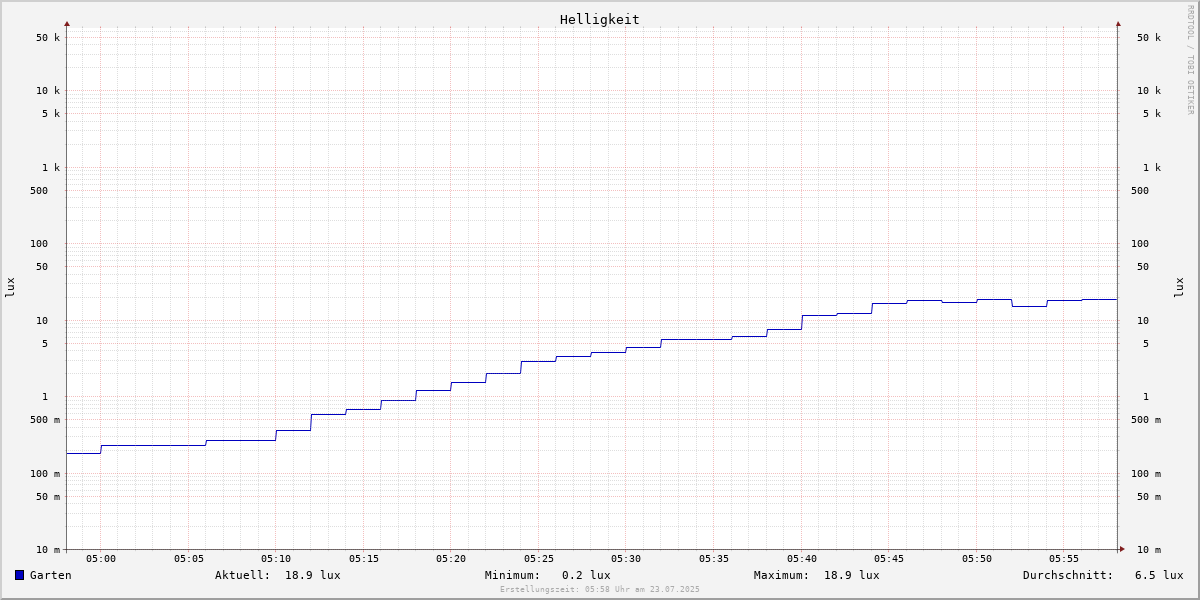The image size is (1200, 600).
Task: Click the 05:40 time axis label
Action: tap(802, 559)
